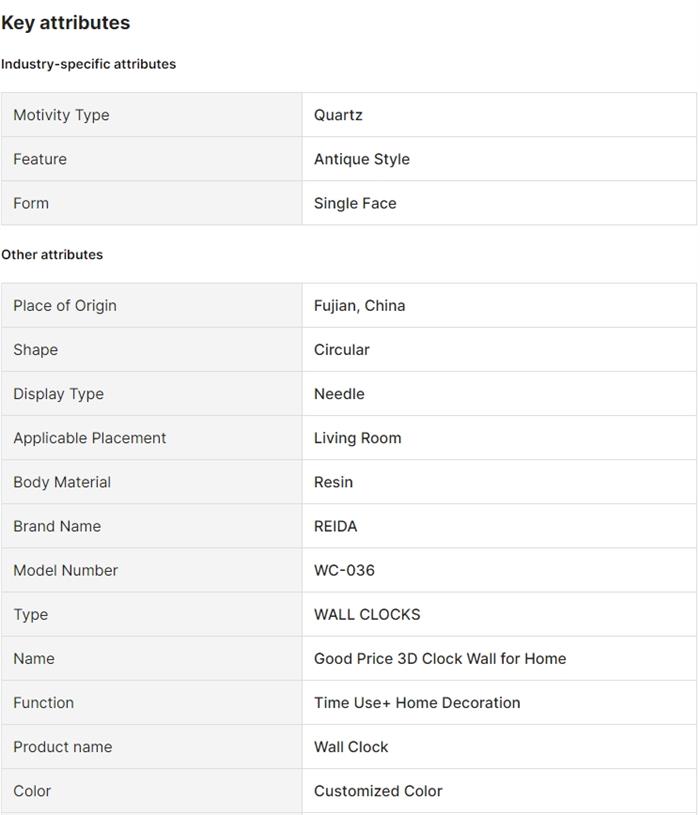Click the Industry-specific attributes subheading
The image size is (700, 815).
pyautogui.click(x=88, y=64)
